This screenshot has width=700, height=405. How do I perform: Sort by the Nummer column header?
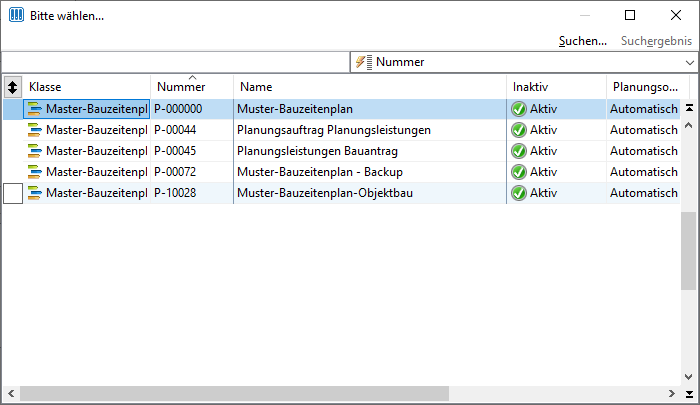tap(192, 87)
